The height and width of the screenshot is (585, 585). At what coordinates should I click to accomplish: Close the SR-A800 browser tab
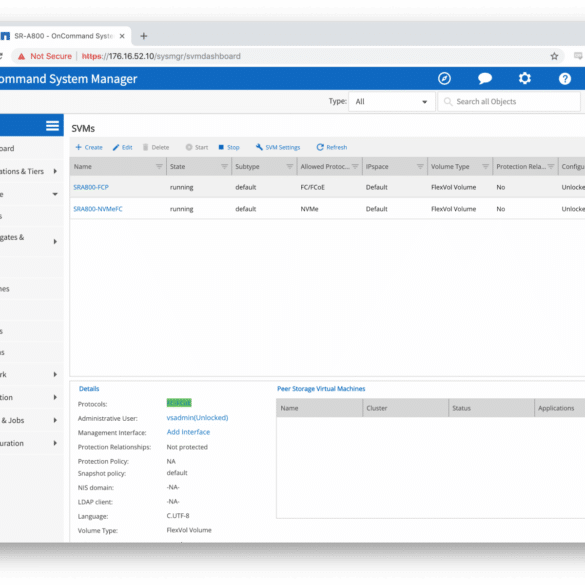tap(122, 36)
